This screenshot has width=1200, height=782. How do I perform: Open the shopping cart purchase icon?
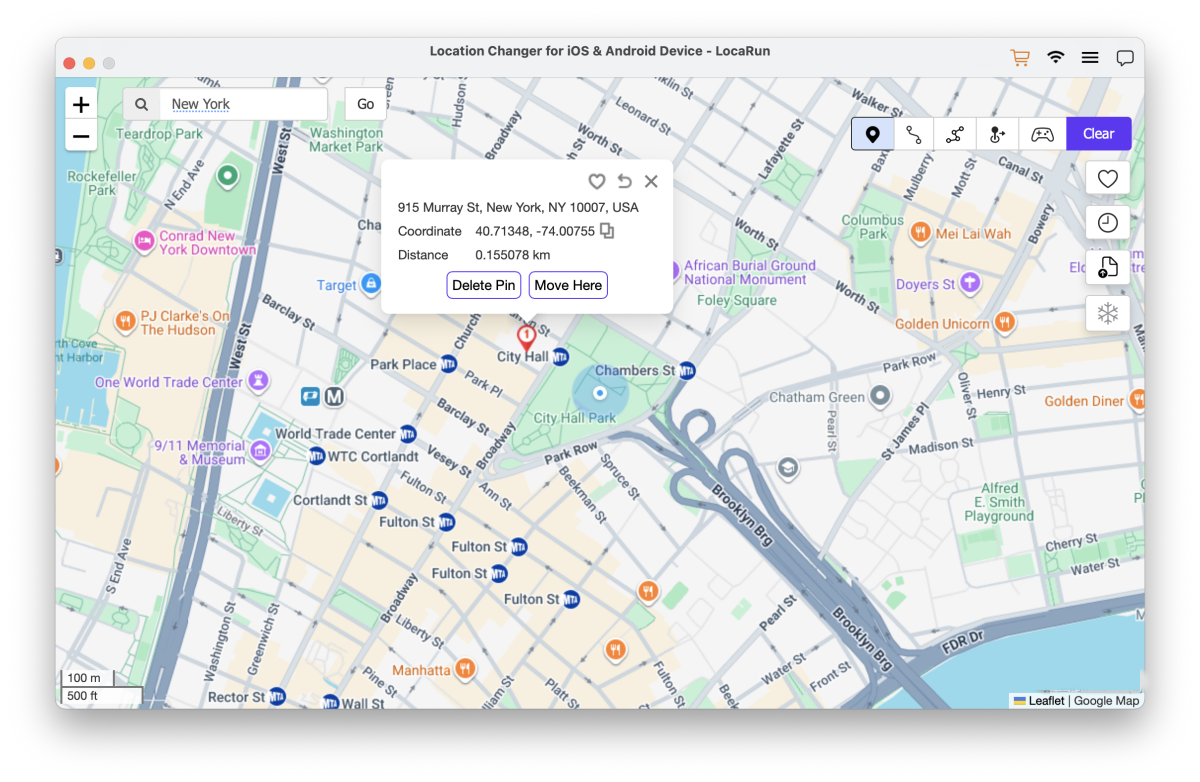coord(1020,58)
